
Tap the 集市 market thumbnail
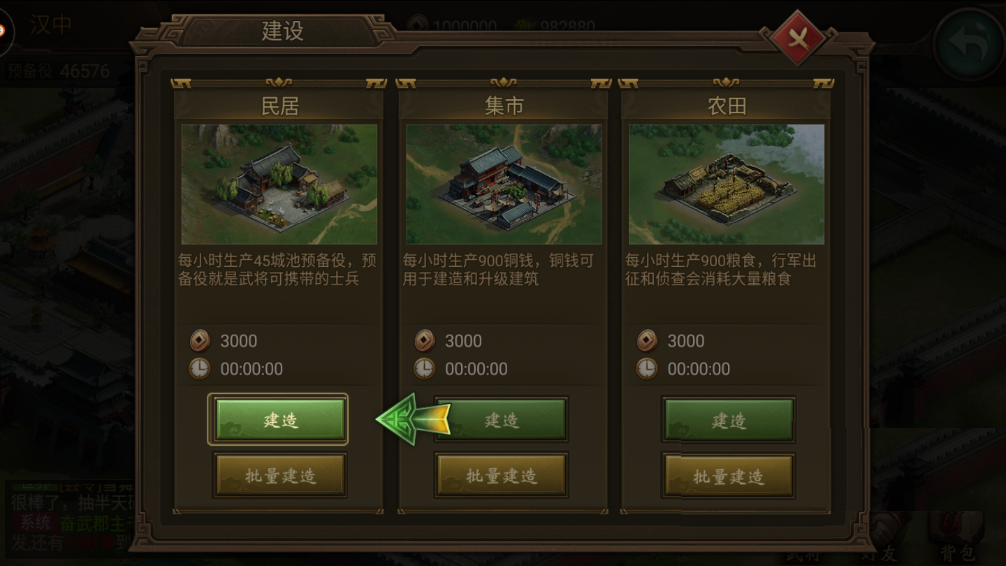[504, 184]
